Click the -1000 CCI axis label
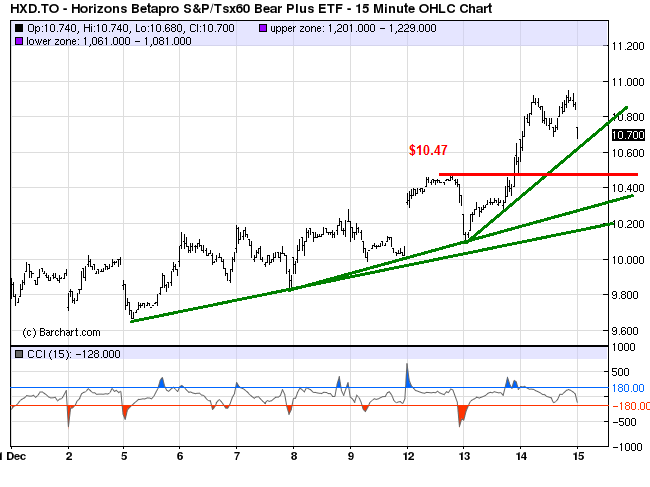 point(627,447)
